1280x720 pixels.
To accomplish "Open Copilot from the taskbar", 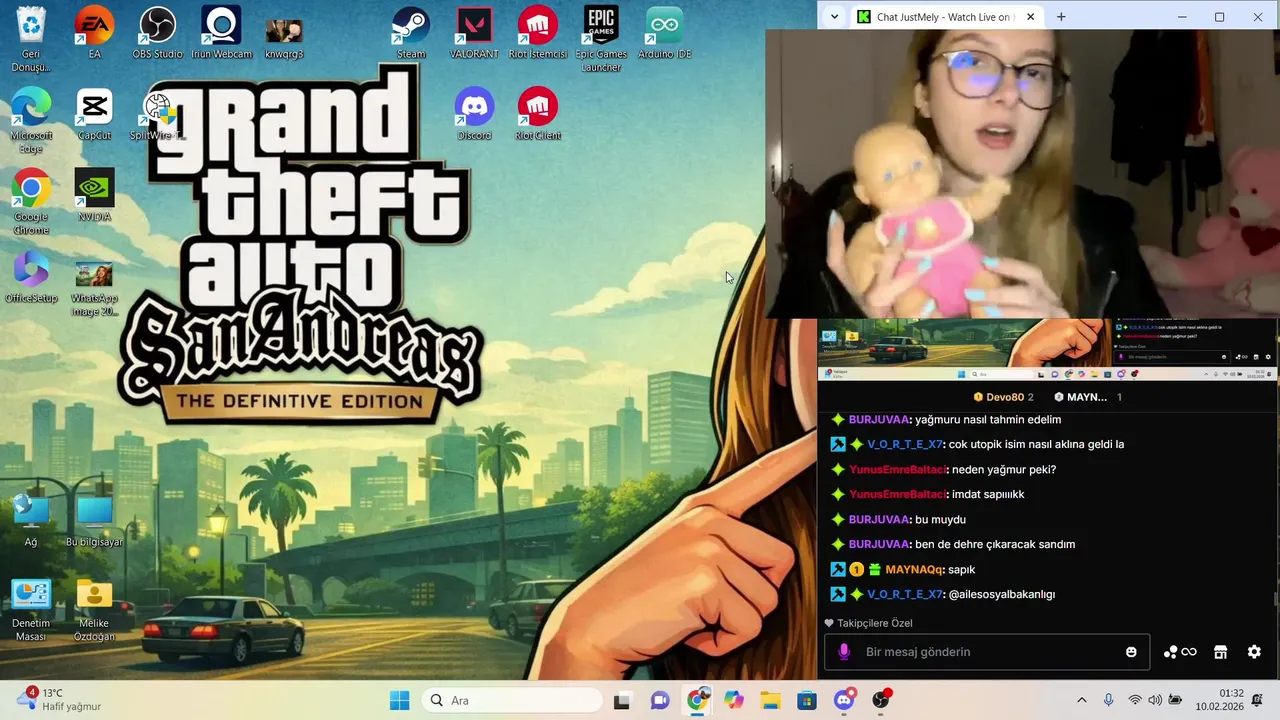I will click(734, 701).
